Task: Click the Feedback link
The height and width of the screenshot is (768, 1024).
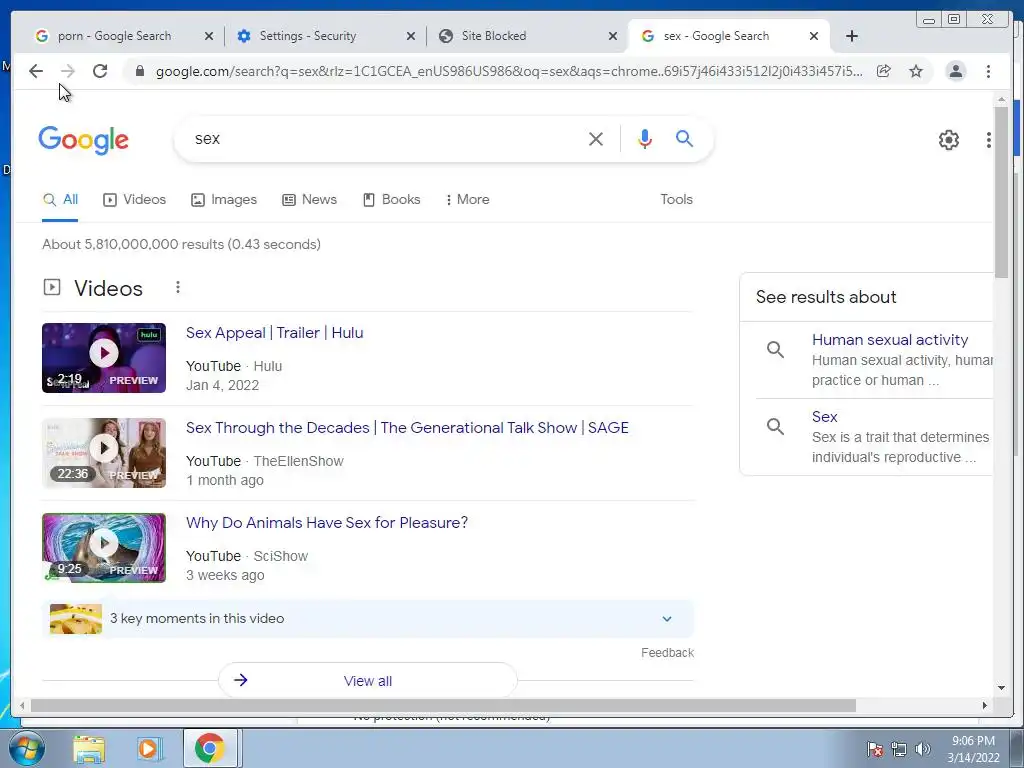Action: pos(667,652)
